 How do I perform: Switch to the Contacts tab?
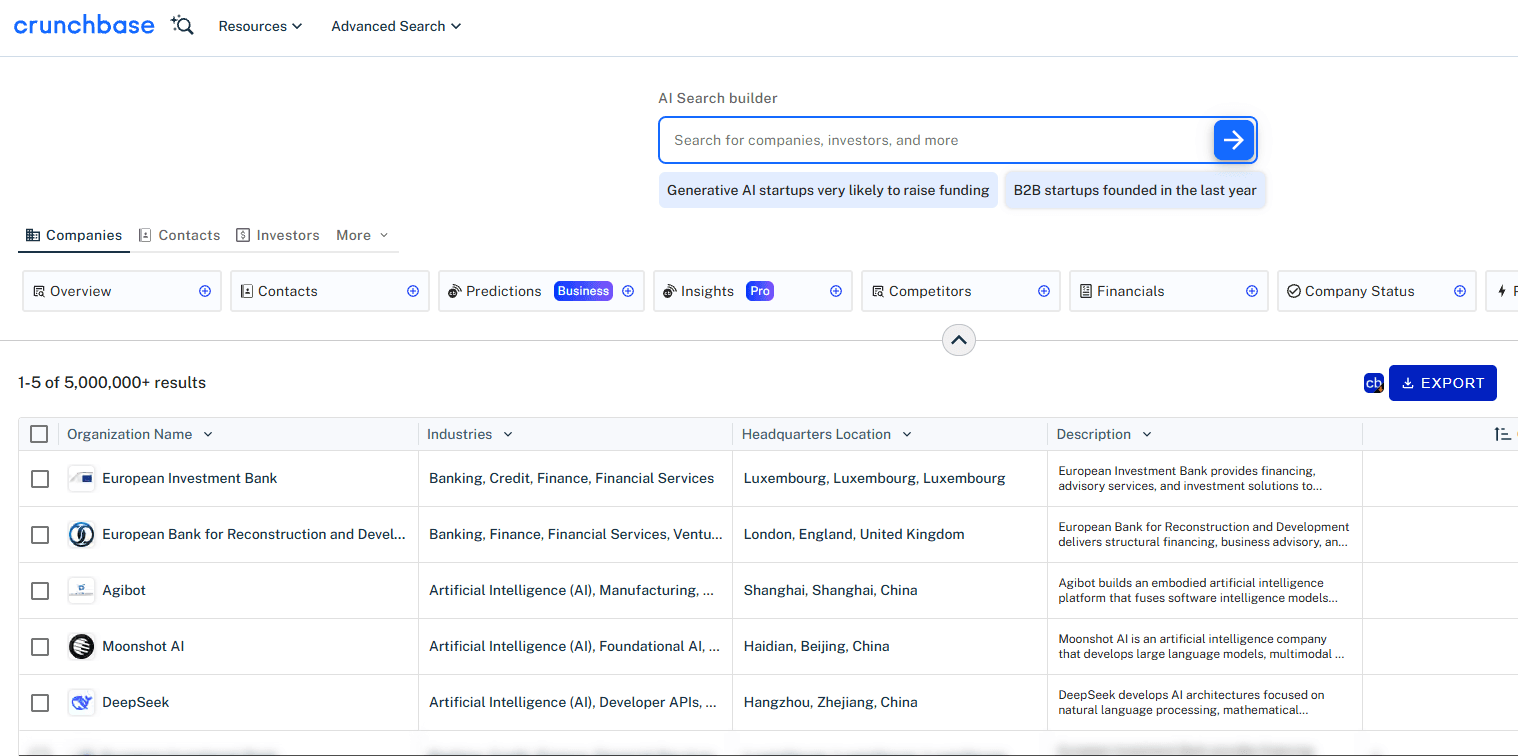(179, 235)
